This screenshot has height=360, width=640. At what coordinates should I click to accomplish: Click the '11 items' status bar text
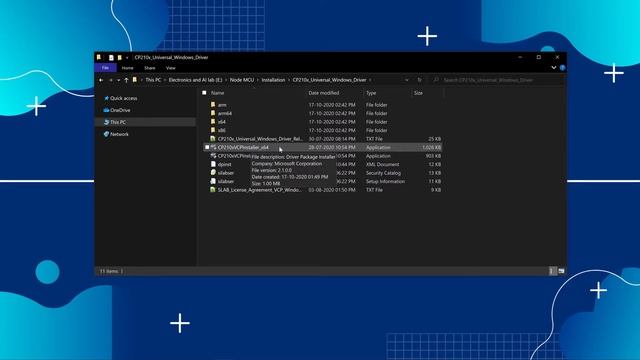click(x=109, y=271)
